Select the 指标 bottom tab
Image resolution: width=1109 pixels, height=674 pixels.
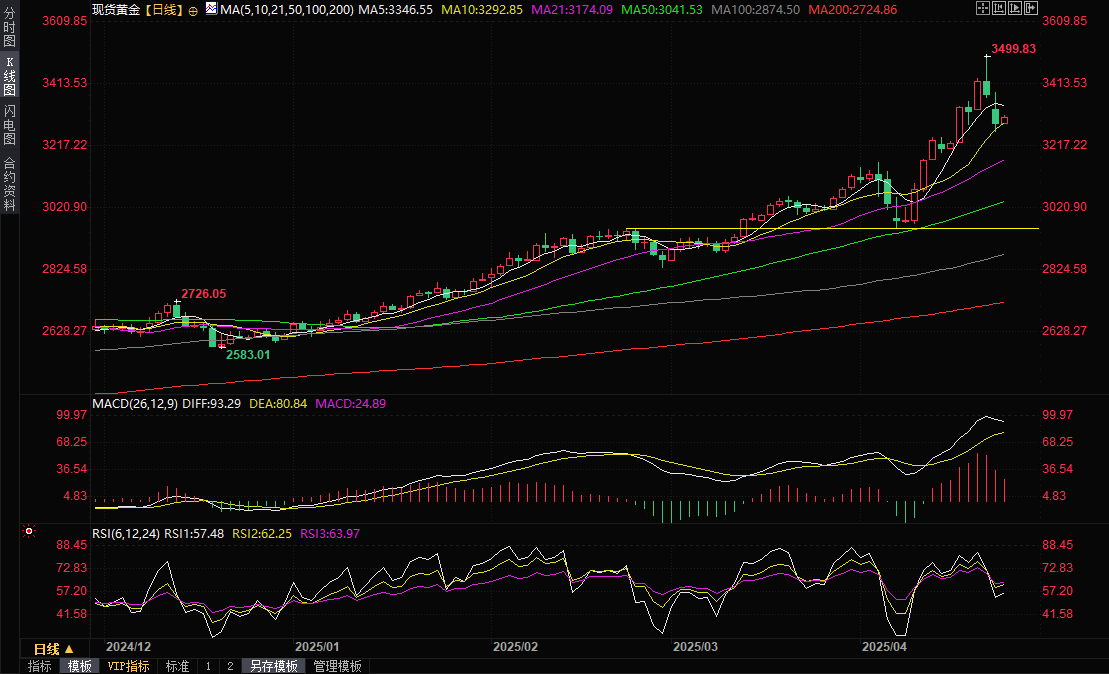tap(40, 666)
